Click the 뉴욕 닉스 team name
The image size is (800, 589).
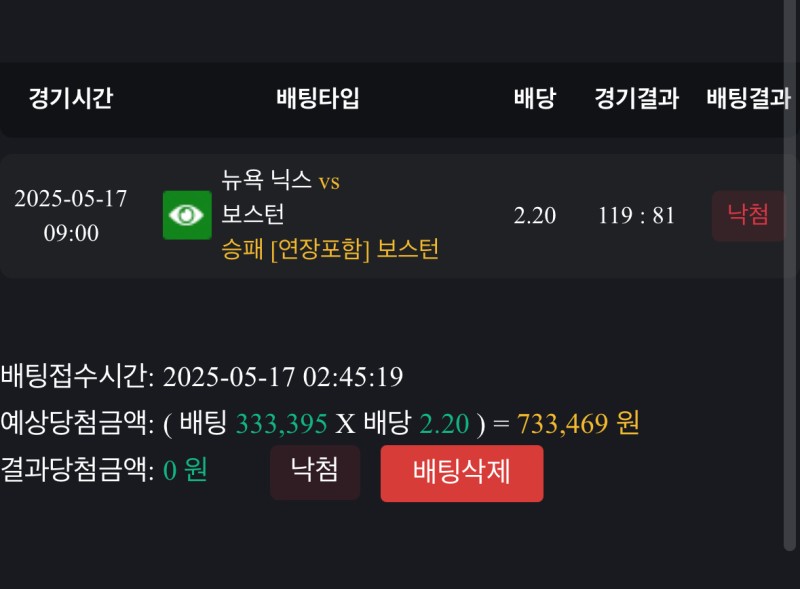click(x=268, y=182)
